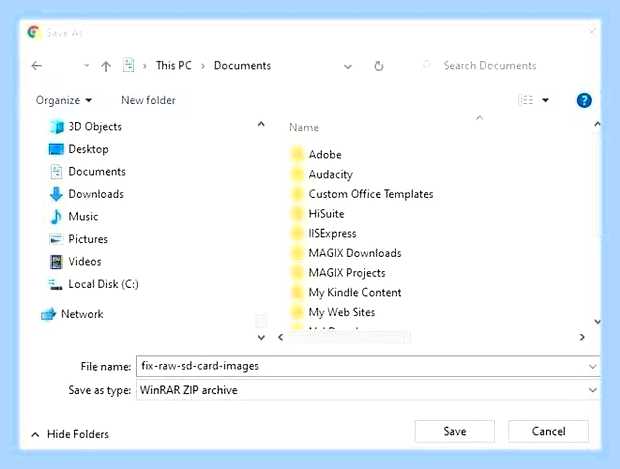This screenshot has height=469, width=620.
Task: Click the Videos film icon
Action: [56, 262]
